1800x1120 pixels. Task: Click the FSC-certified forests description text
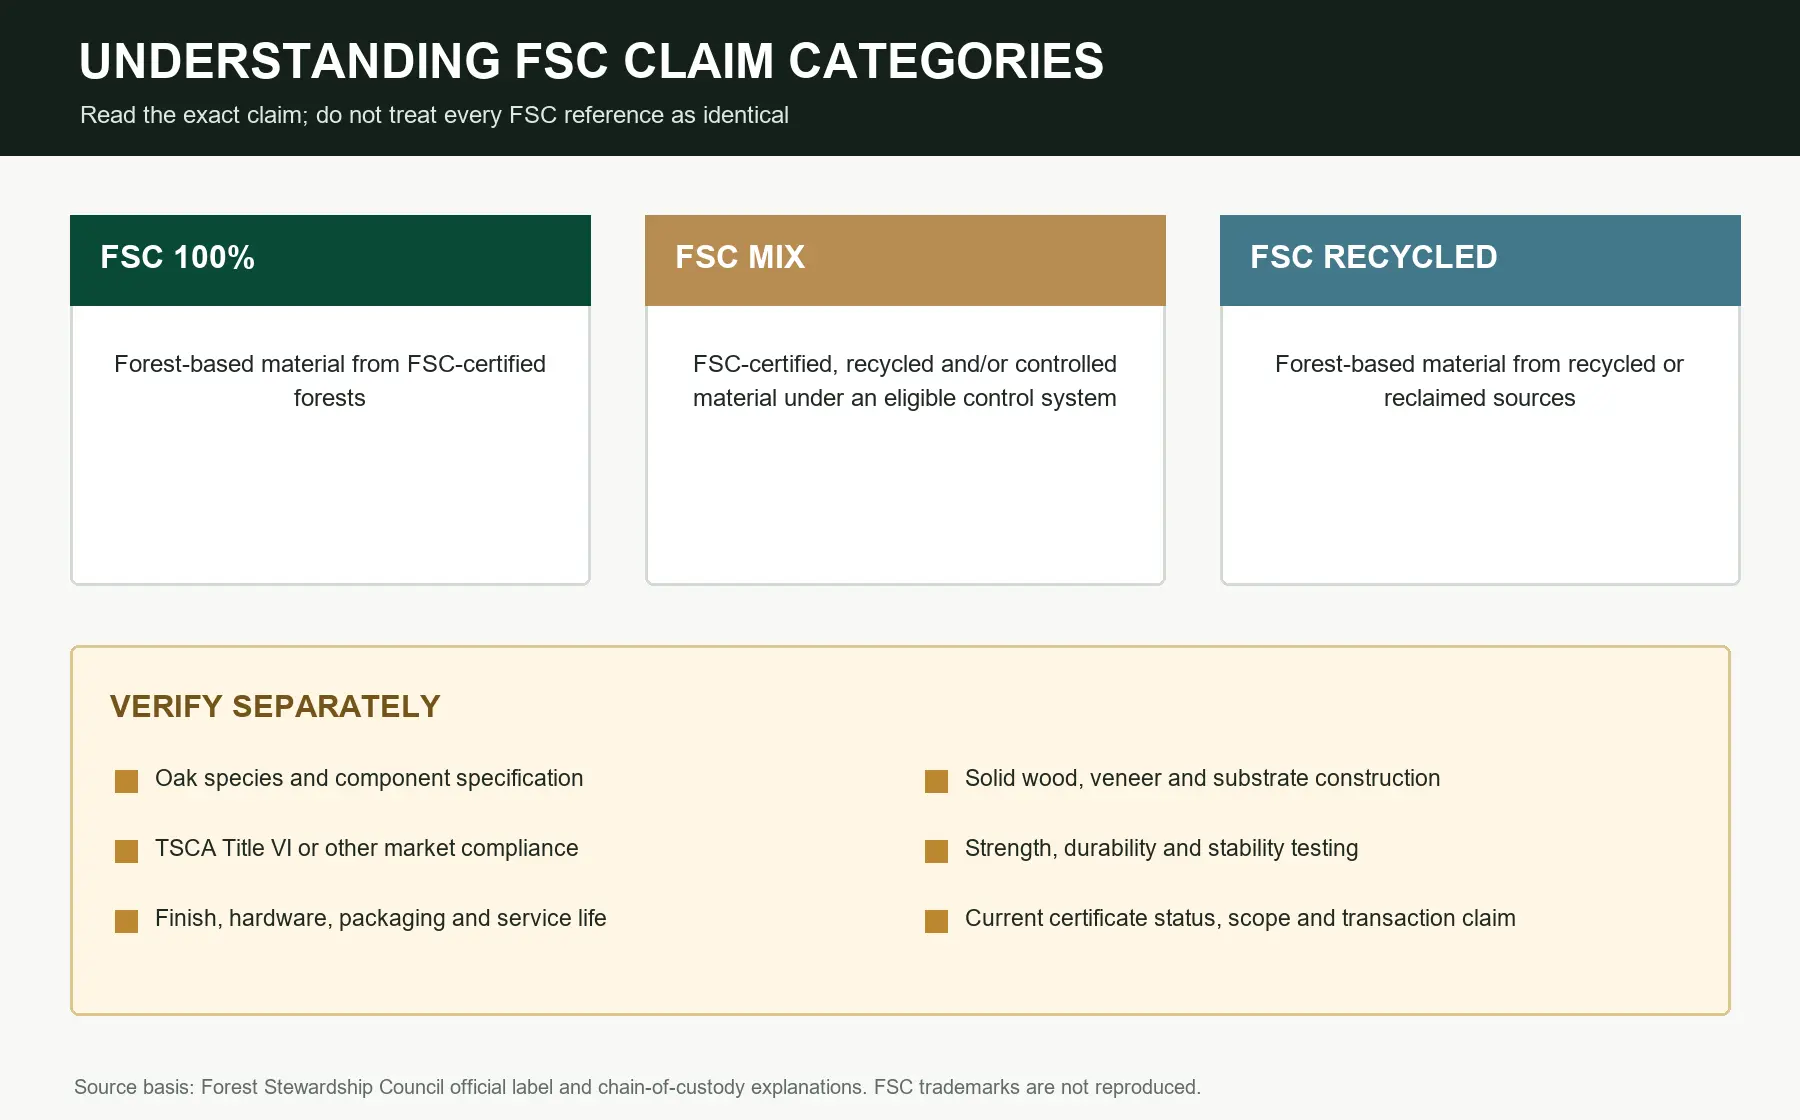tap(330, 381)
